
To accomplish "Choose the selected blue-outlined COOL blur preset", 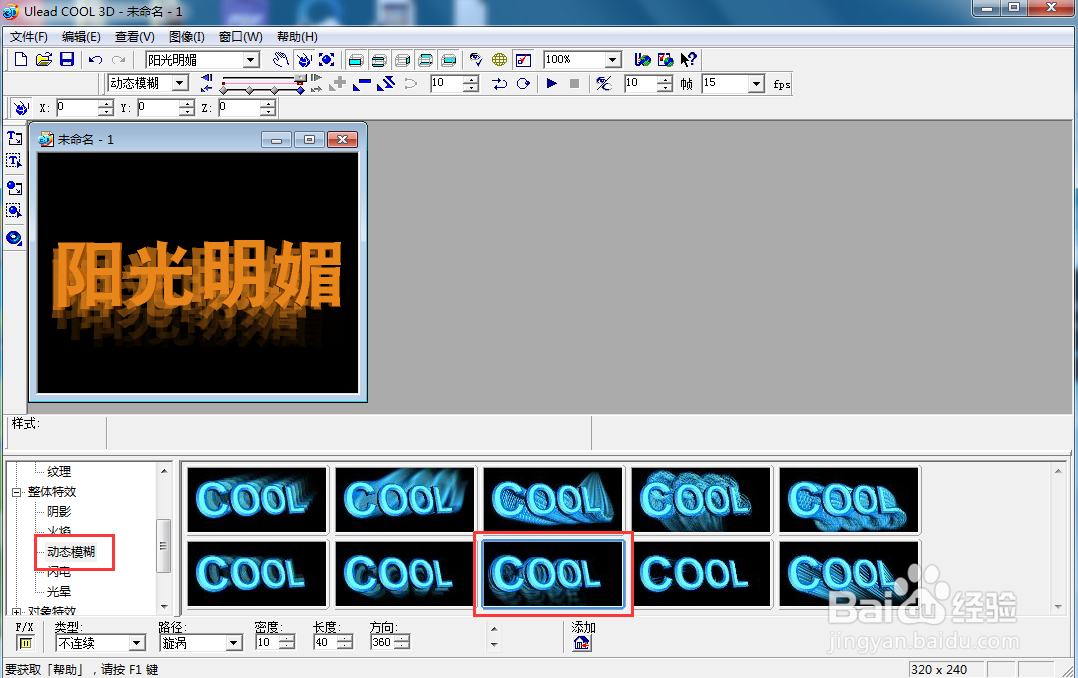I will click(553, 574).
